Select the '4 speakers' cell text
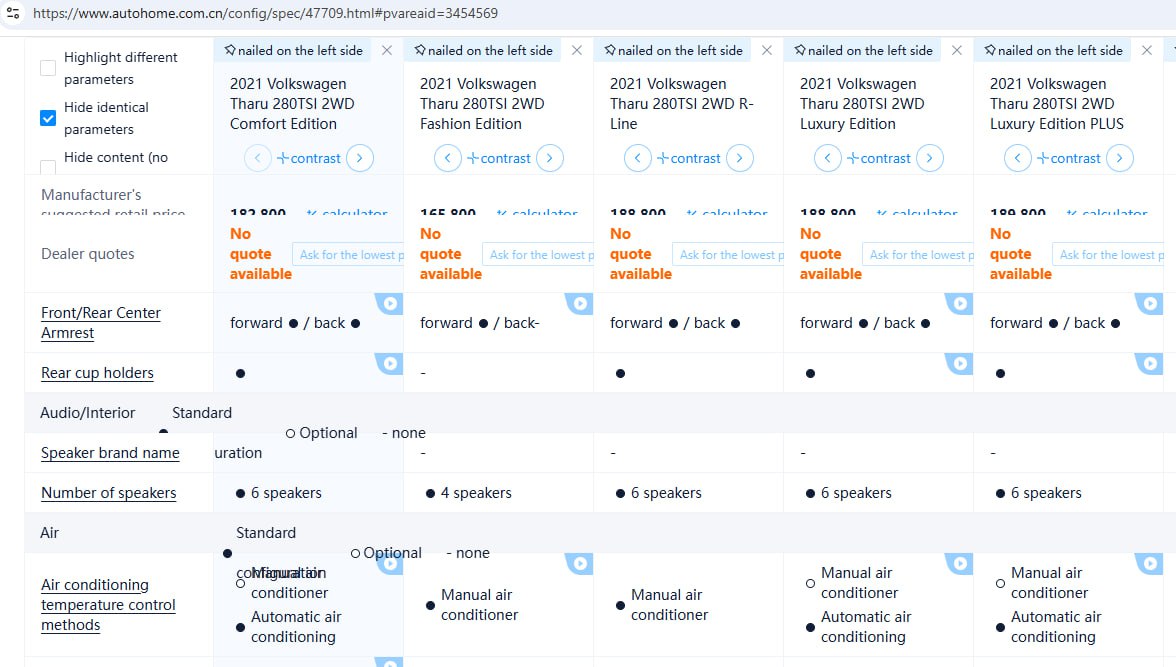 pos(476,493)
